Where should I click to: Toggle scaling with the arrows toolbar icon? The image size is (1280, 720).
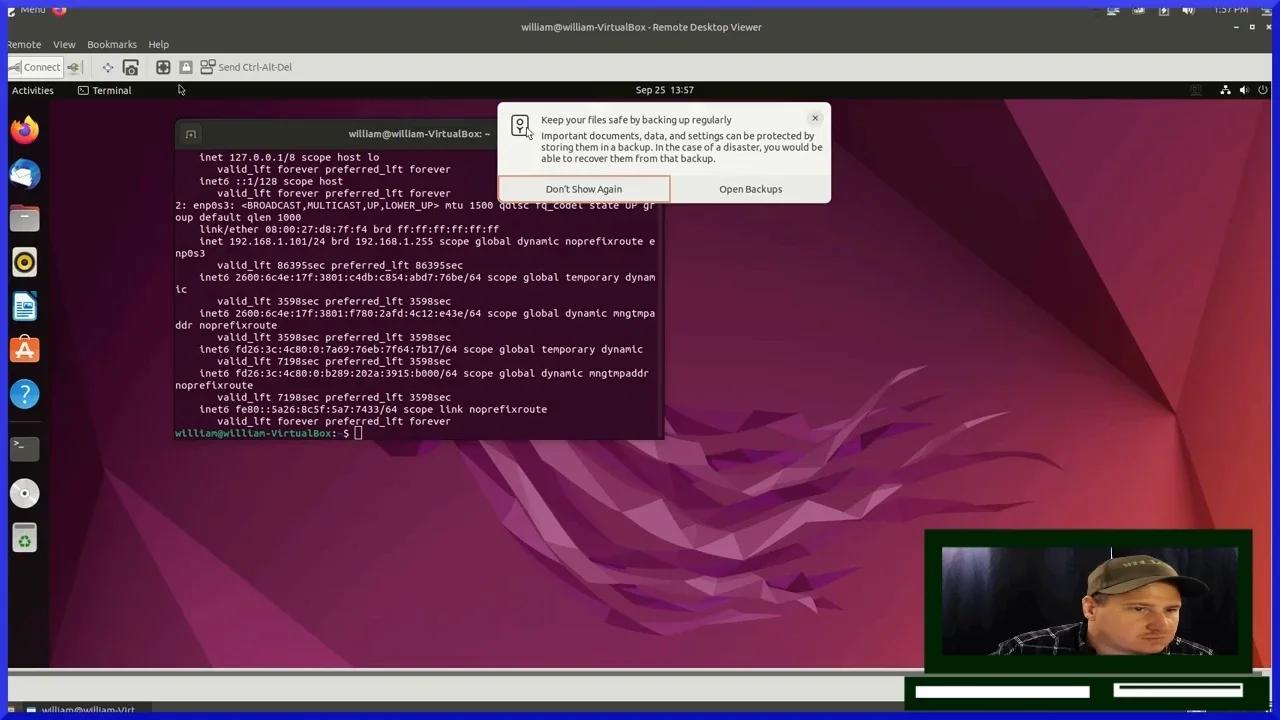click(107, 66)
